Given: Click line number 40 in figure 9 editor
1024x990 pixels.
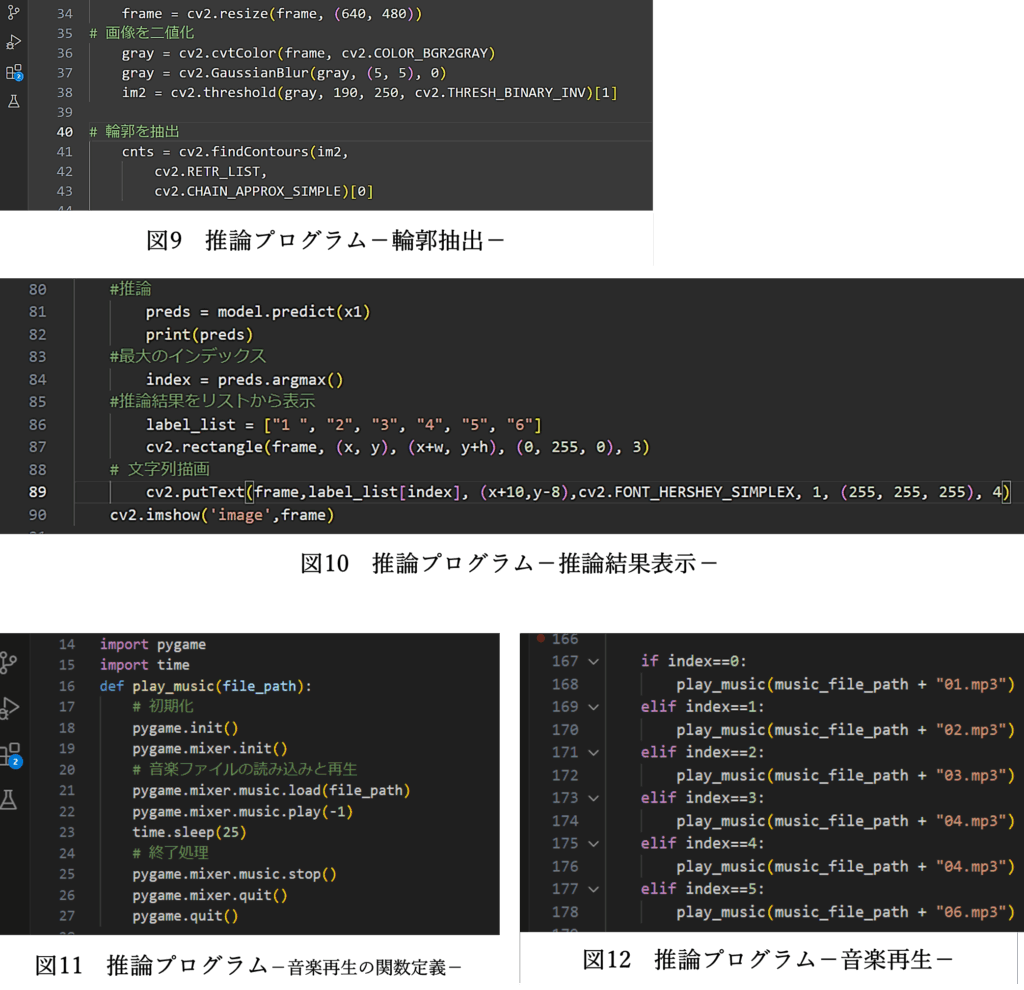Looking at the screenshot, I should (65, 132).
